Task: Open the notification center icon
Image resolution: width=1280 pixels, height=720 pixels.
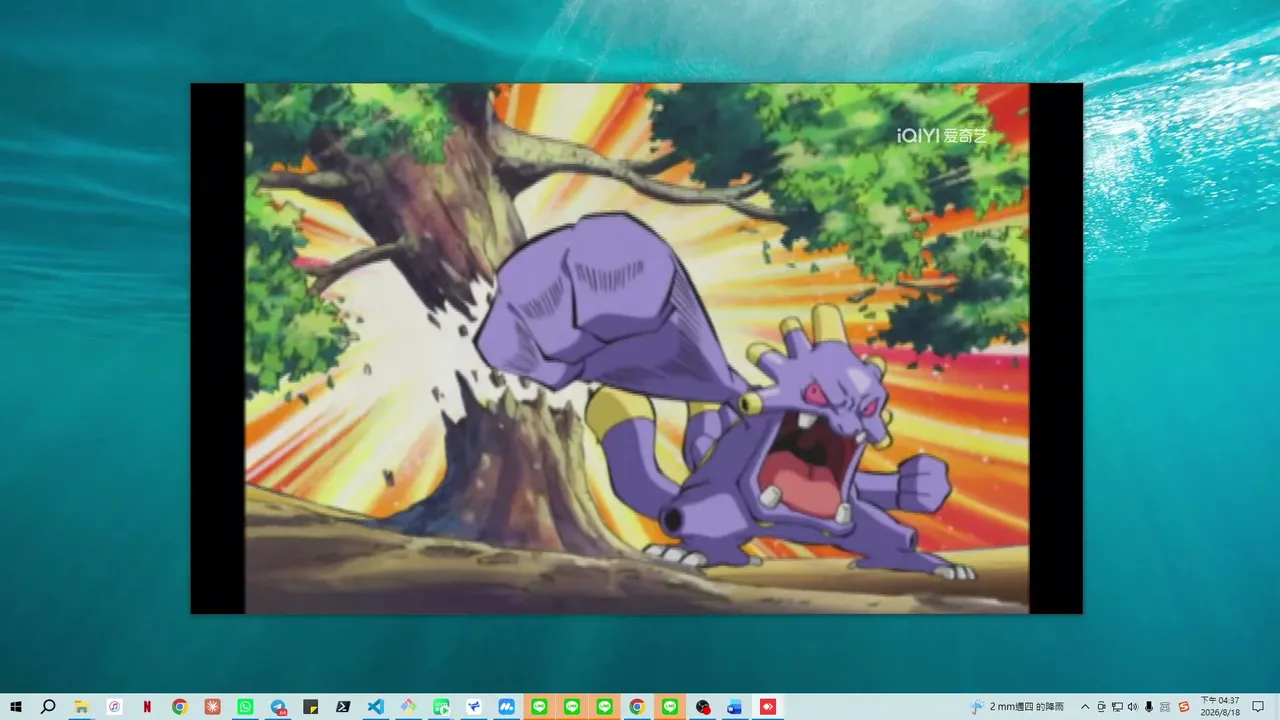Action: pyautogui.click(x=1258, y=706)
